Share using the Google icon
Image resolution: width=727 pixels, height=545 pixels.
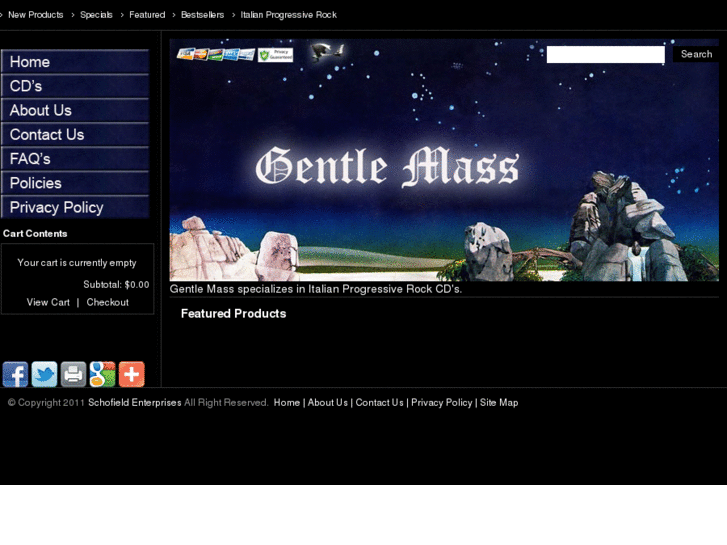pos(102,374)
